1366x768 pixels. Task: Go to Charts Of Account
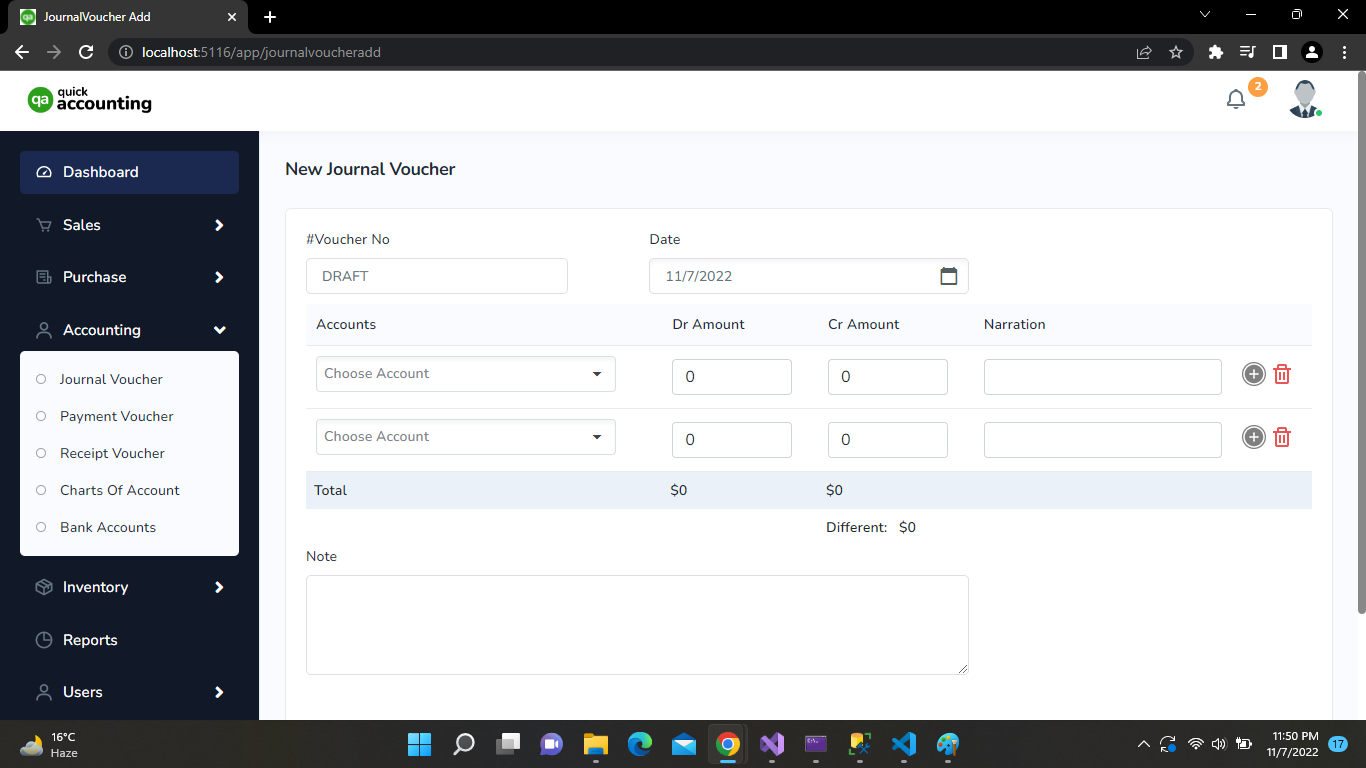[x=119, y=490]
